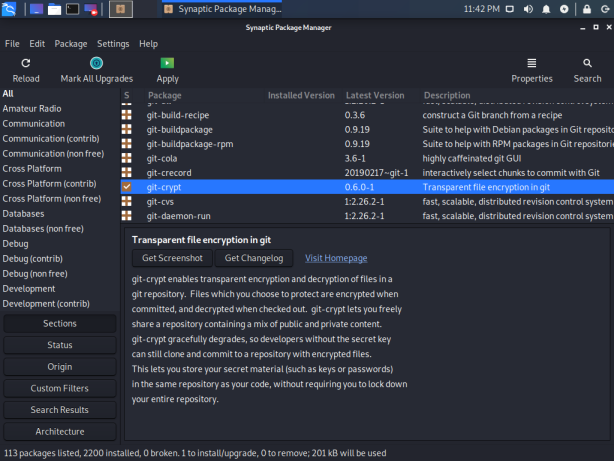Launch the terminal from the panel
The height and width of the screenshot is (461, 614).
(x=72, y=9)
